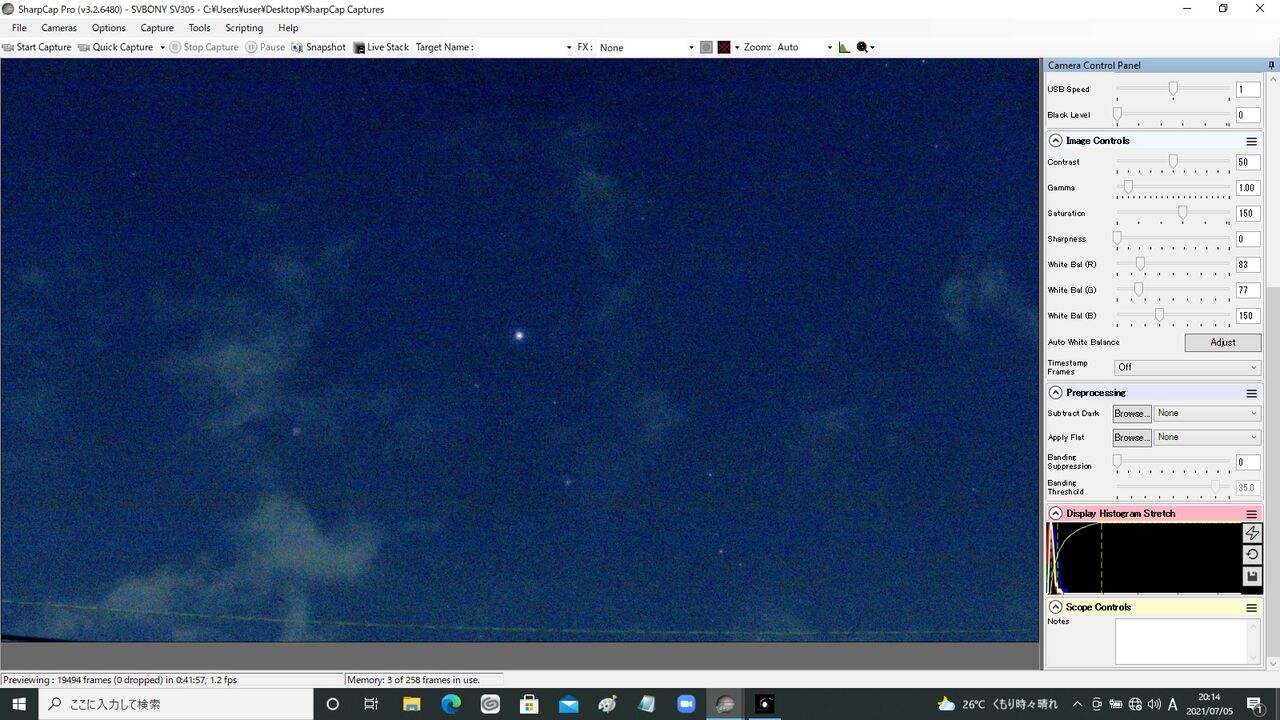Adjust the Saturation slider
The width and height of the screenshot is (1280, 720).
point(1173,213)
